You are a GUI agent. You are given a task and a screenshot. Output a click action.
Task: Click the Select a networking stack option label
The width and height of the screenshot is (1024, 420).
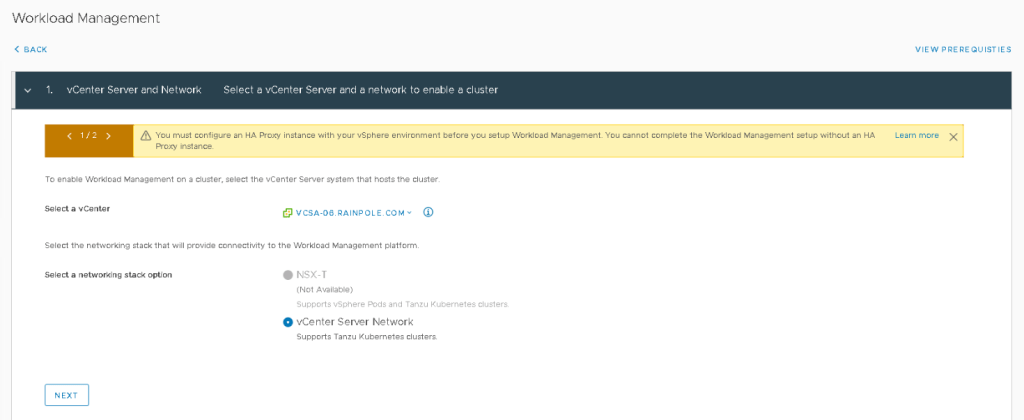point(109,275)
